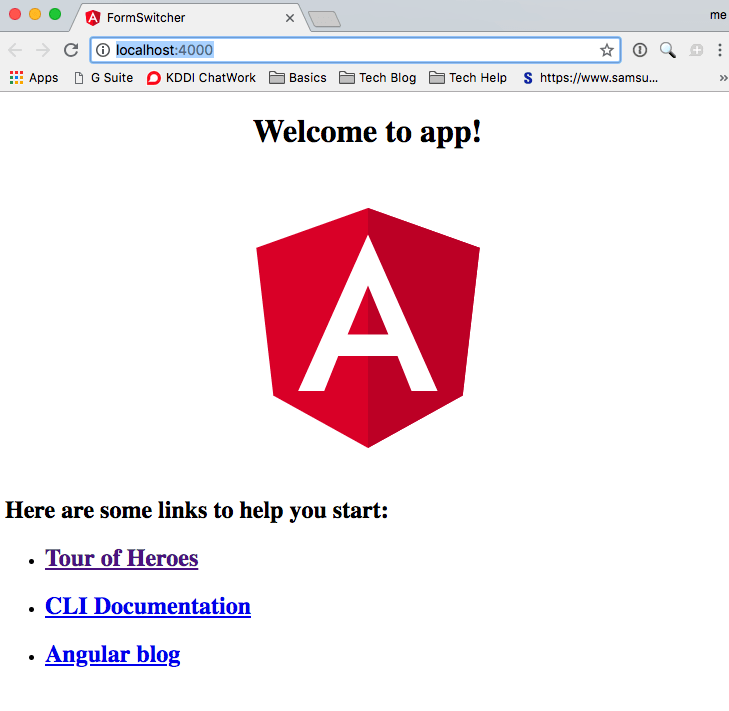
Task: Open the Apps grid shortcut
Action: (34, 78)
